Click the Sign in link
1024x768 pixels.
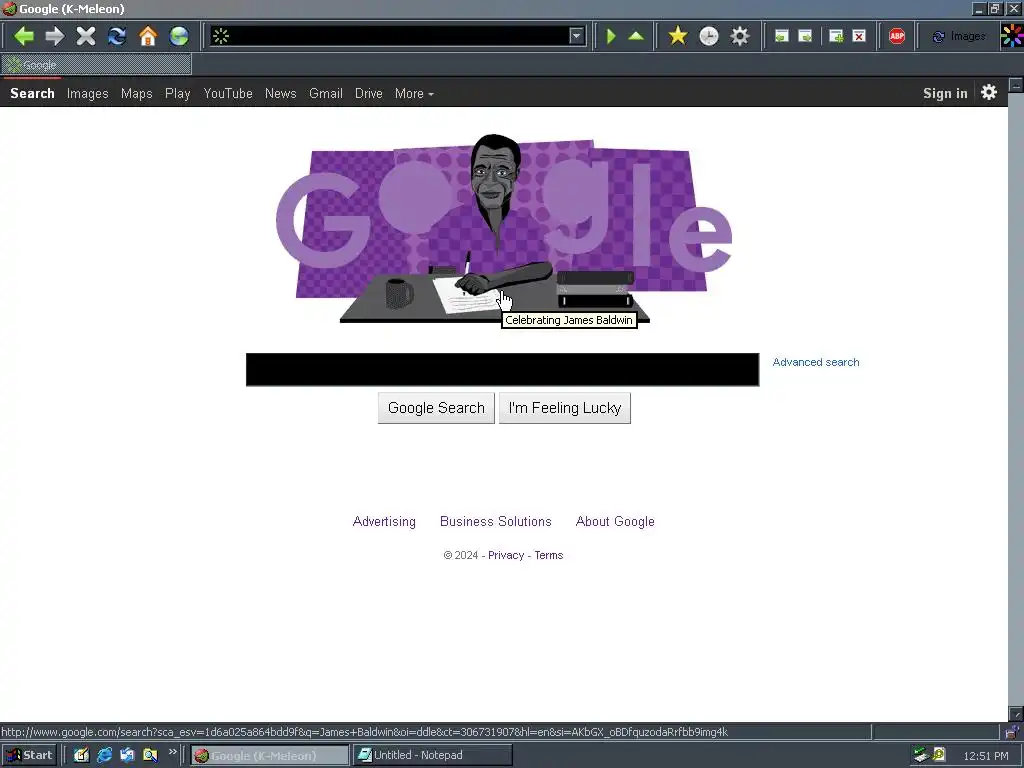point(945,93)
